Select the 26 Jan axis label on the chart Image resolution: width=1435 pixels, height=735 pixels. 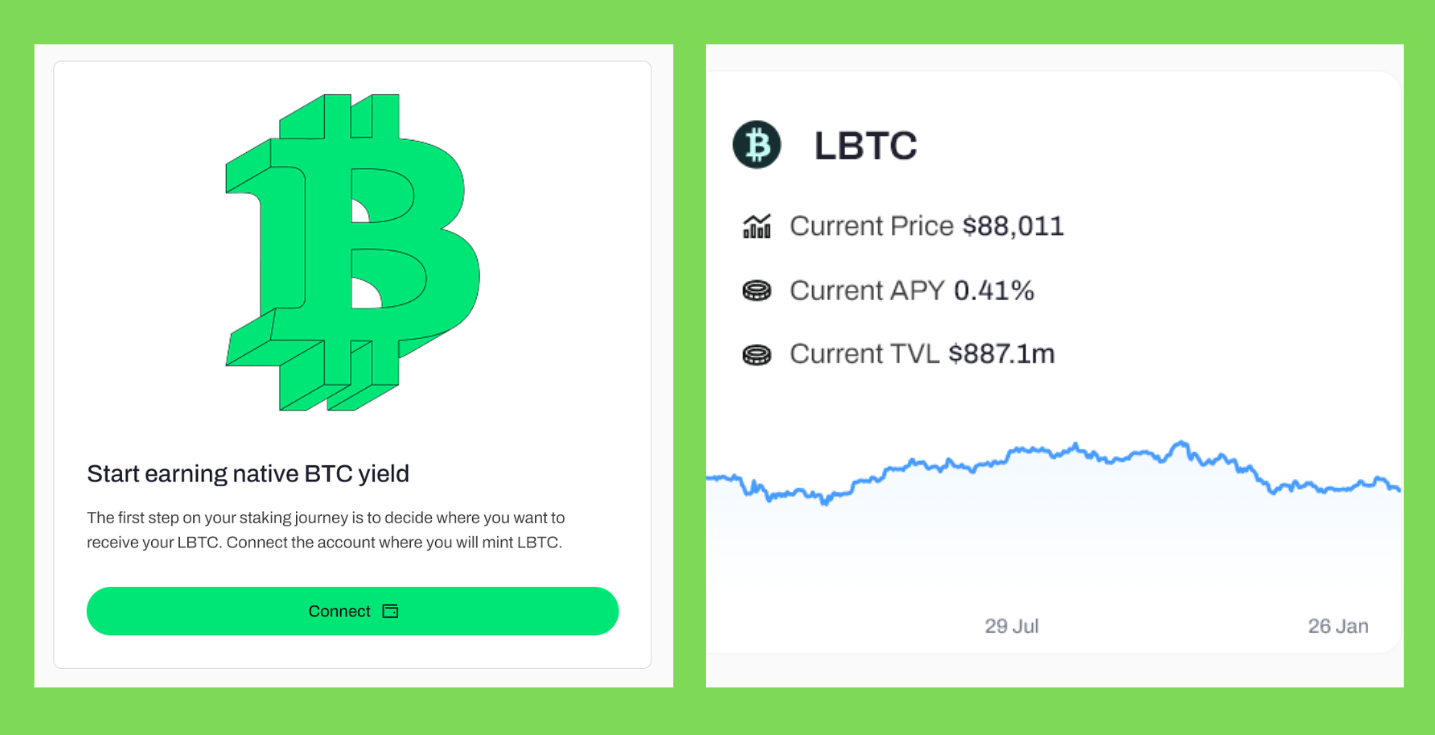[x=1338, y=626]
